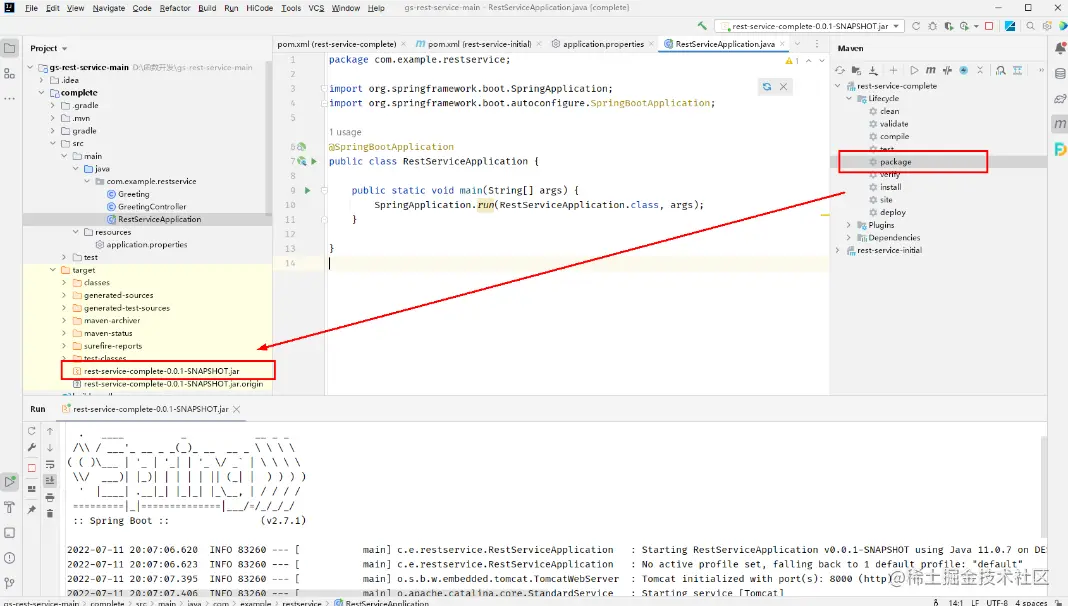Select the Project tool window sidebar icon
This screenshot has width=1068, height=606.
click(x=10, y=48)
